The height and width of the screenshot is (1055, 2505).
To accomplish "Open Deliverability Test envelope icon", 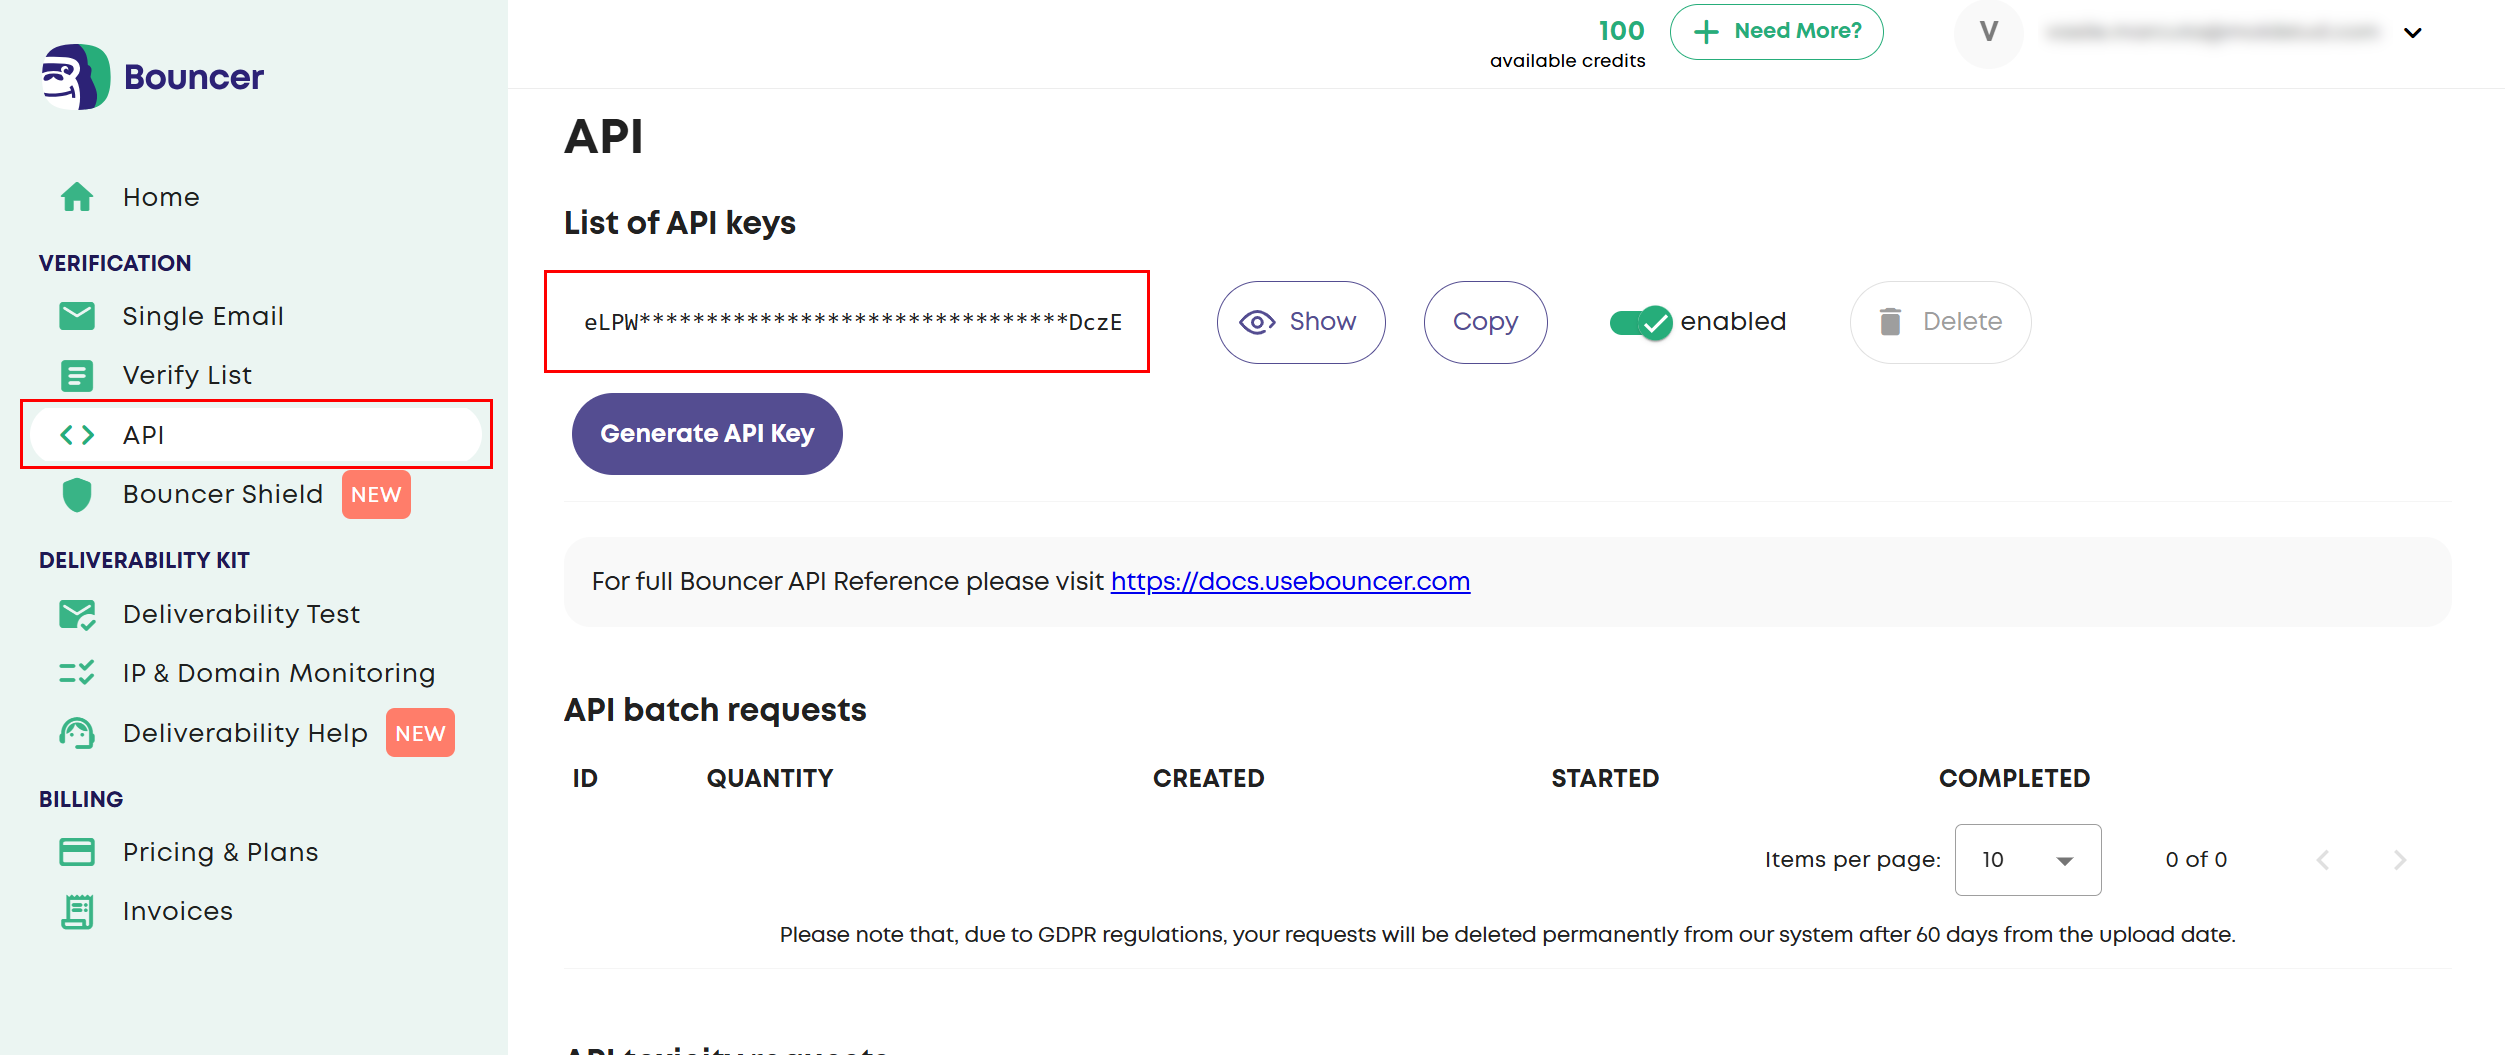I will [x=77, y=614].
